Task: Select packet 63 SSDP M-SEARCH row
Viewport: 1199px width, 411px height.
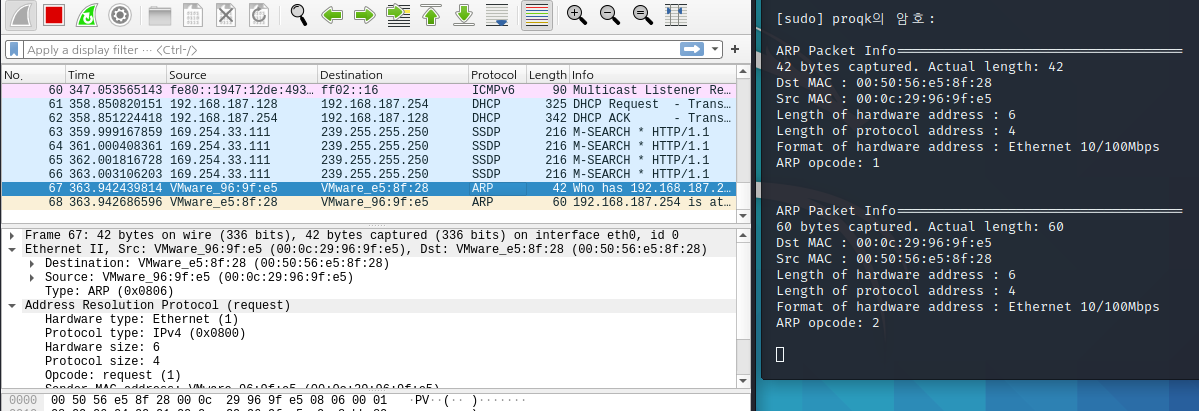Action: click(369, 132)
